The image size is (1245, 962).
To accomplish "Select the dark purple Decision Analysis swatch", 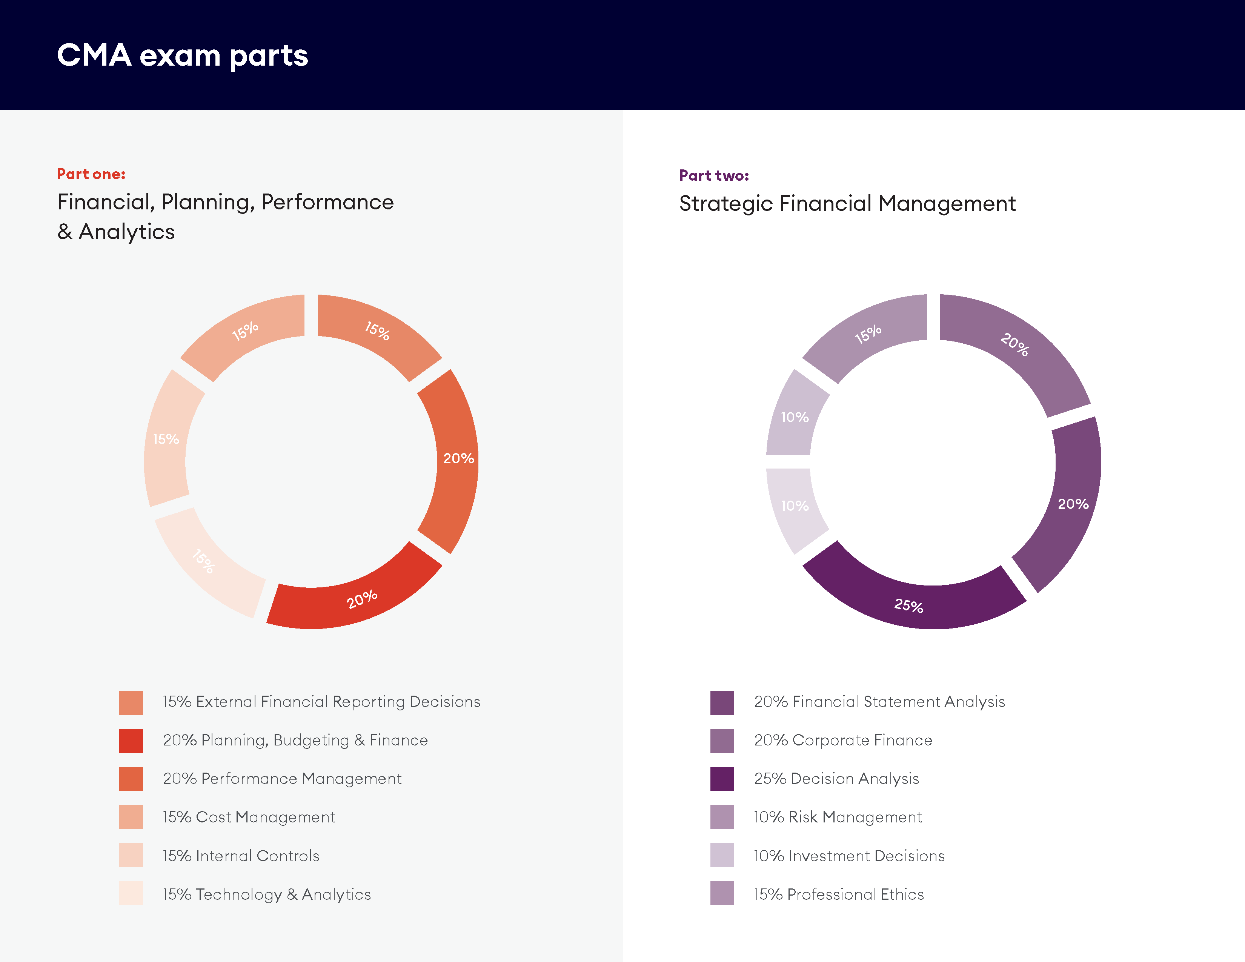I will click(722, 779).
